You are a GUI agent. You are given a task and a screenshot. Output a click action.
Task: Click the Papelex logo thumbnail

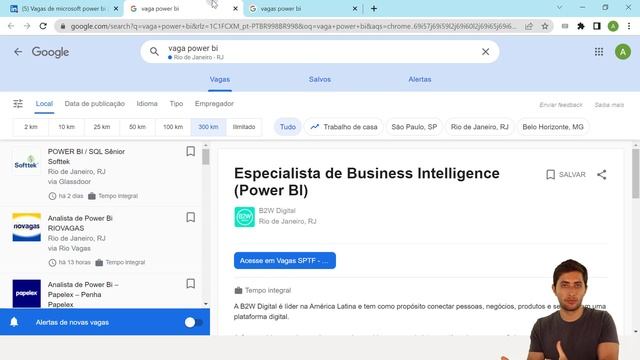pyautogui.click(x=27, y=293)
